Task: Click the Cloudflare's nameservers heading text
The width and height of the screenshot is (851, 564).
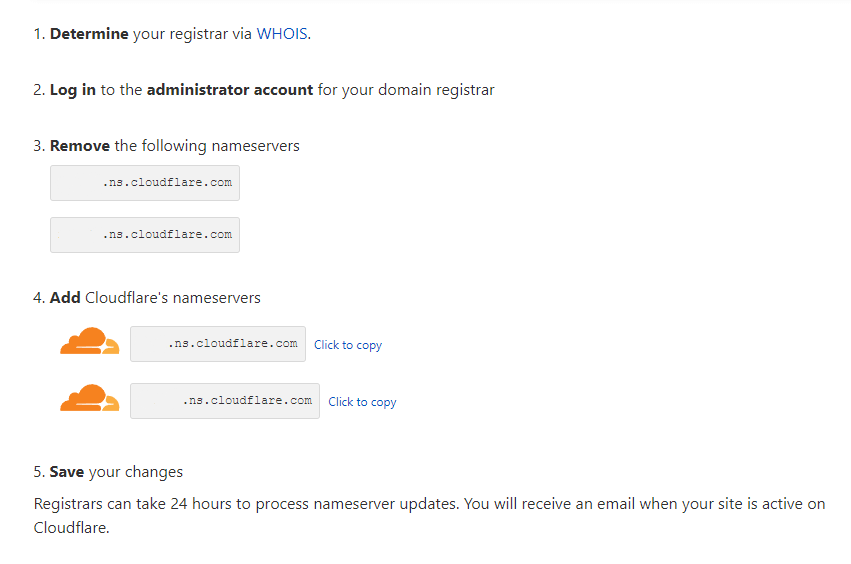Action: (x=173, y=298)
